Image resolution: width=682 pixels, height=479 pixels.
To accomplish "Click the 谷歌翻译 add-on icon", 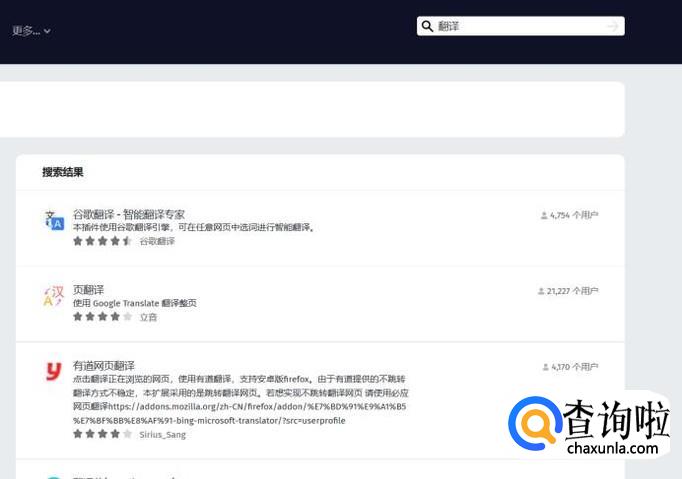I will pos(54,220).
